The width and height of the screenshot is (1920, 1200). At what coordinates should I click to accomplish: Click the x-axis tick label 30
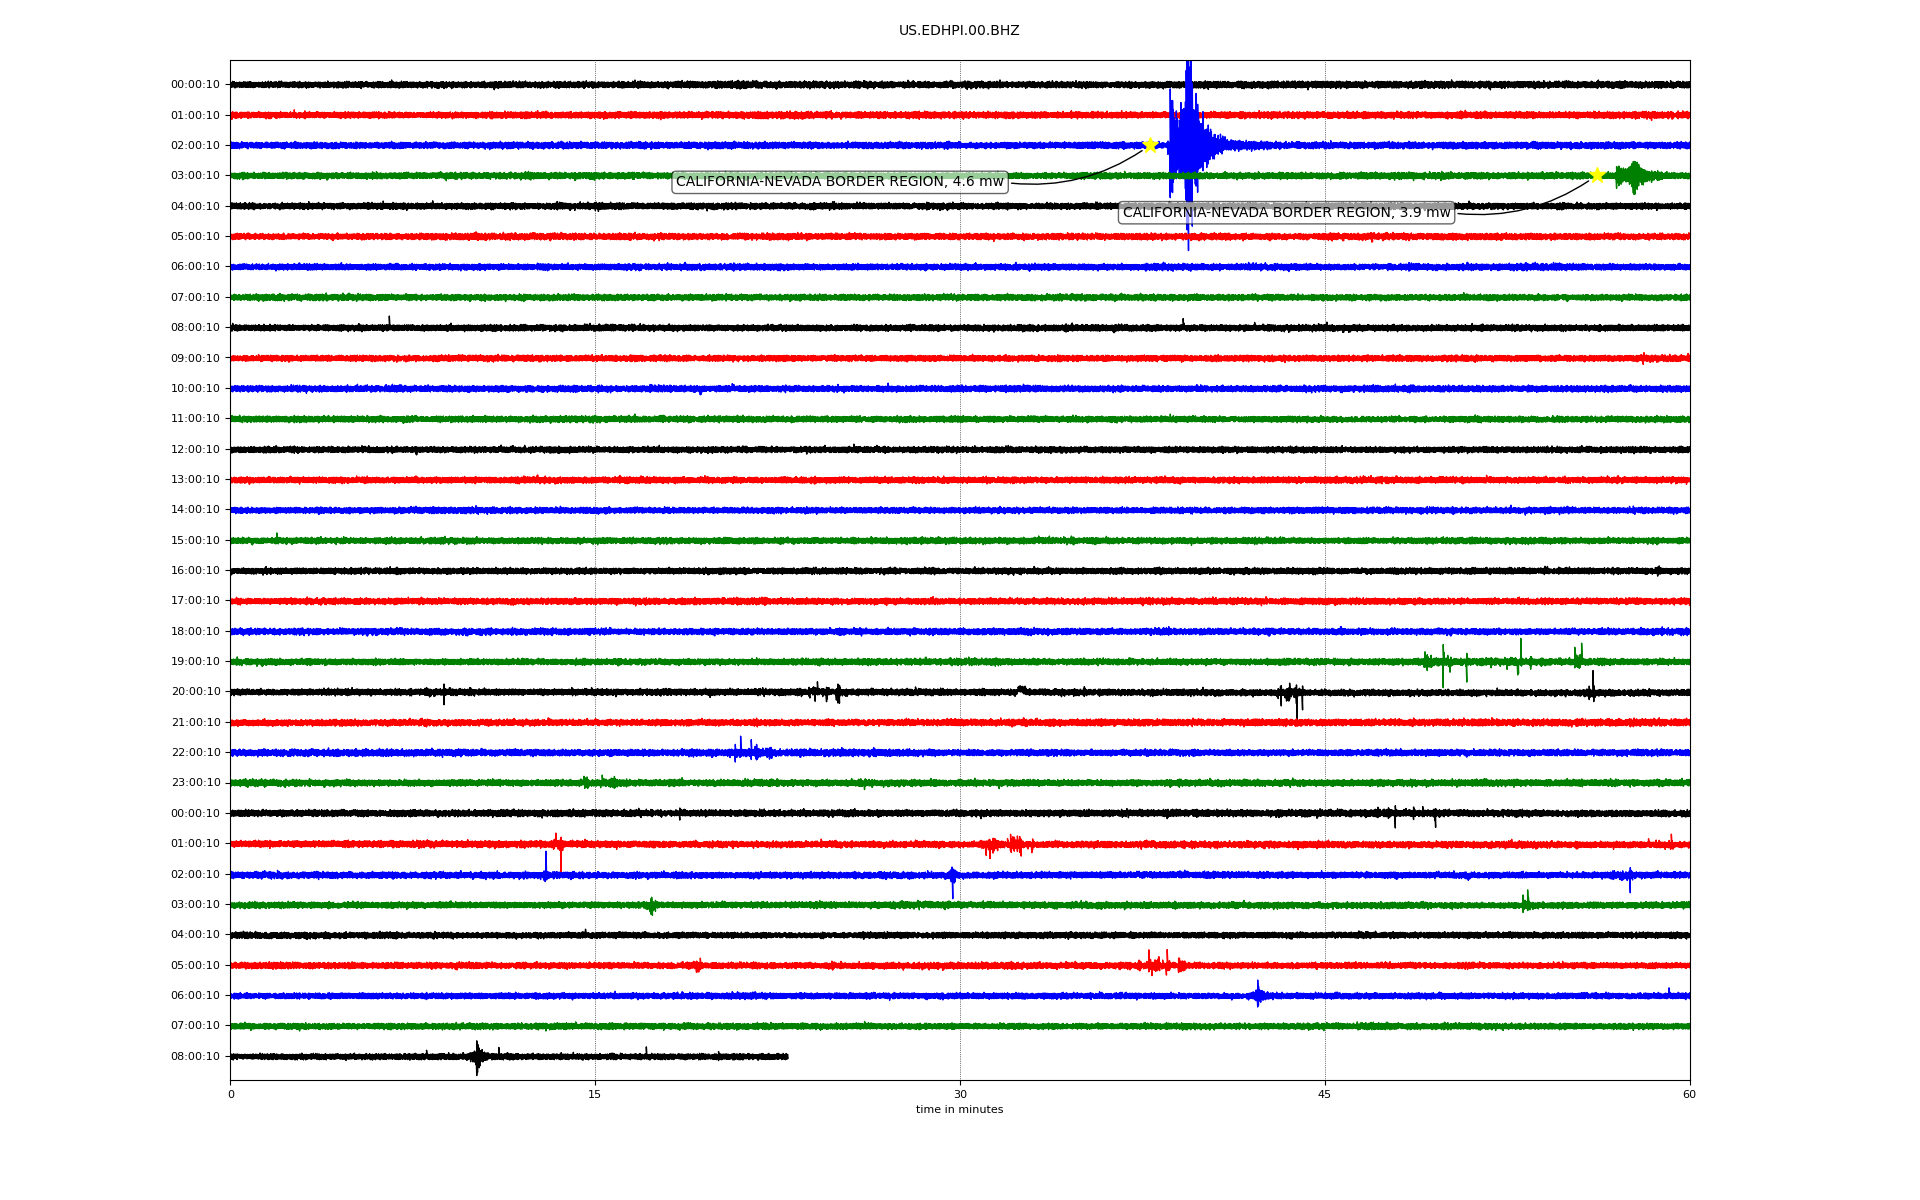pos(960,1094)
